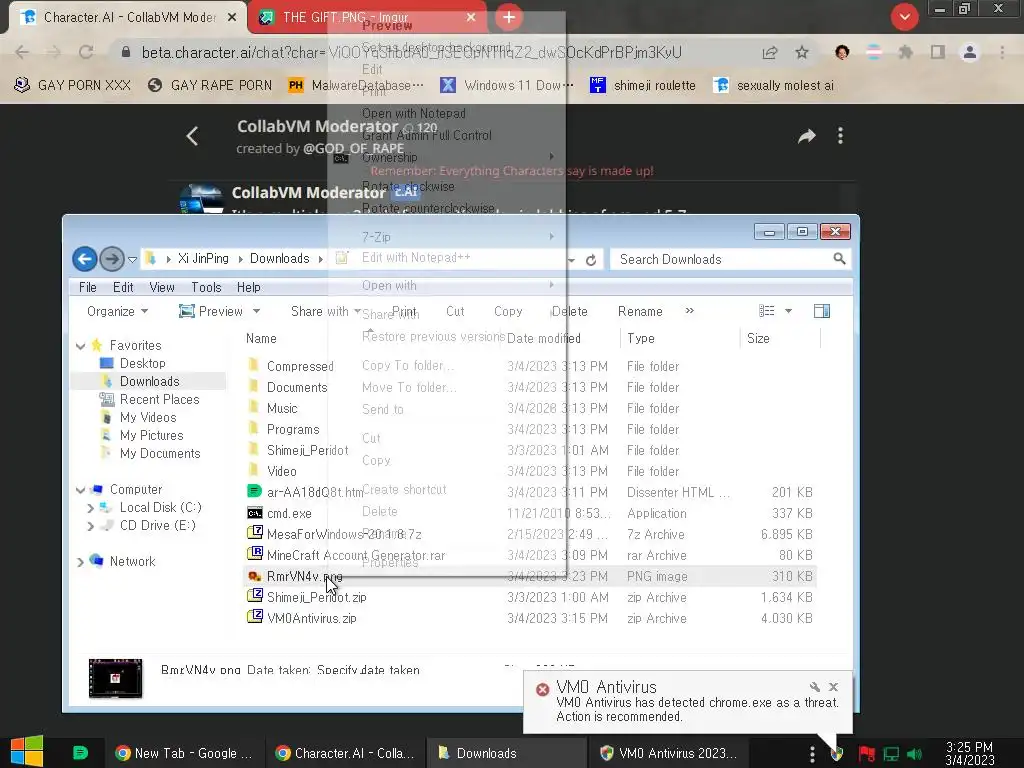Toggle Chrome side panel icon
This screenshot has width=1024, height=768.
coord(938,52)
